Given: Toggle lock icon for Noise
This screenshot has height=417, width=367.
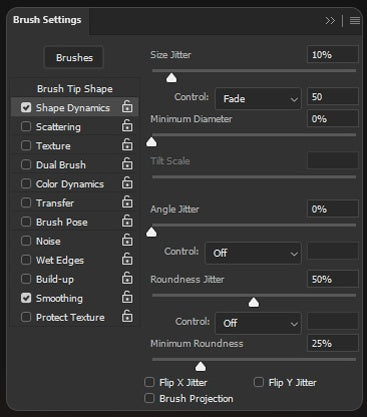Looking at the screenshot, I should [x=127, y=240].
